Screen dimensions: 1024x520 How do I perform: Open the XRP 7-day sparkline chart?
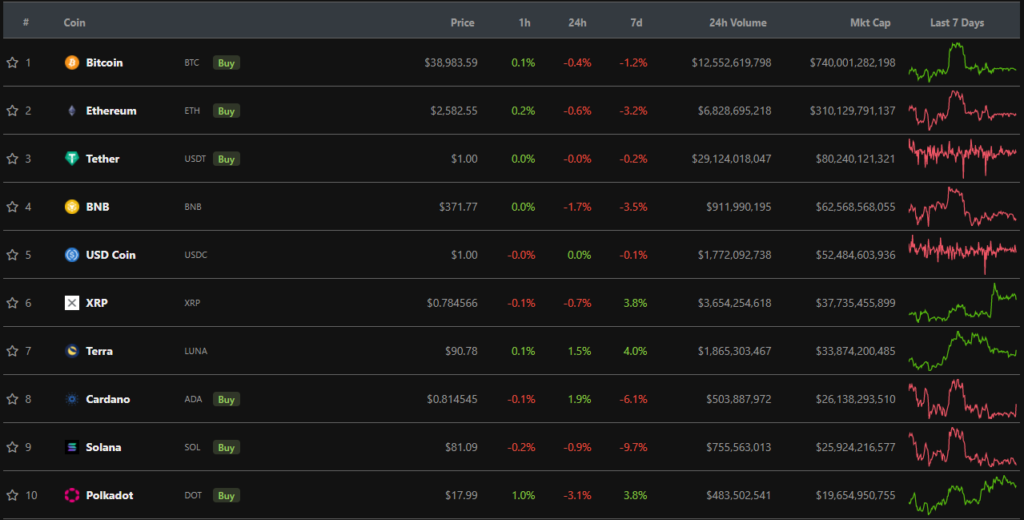(x=962, y=303)
